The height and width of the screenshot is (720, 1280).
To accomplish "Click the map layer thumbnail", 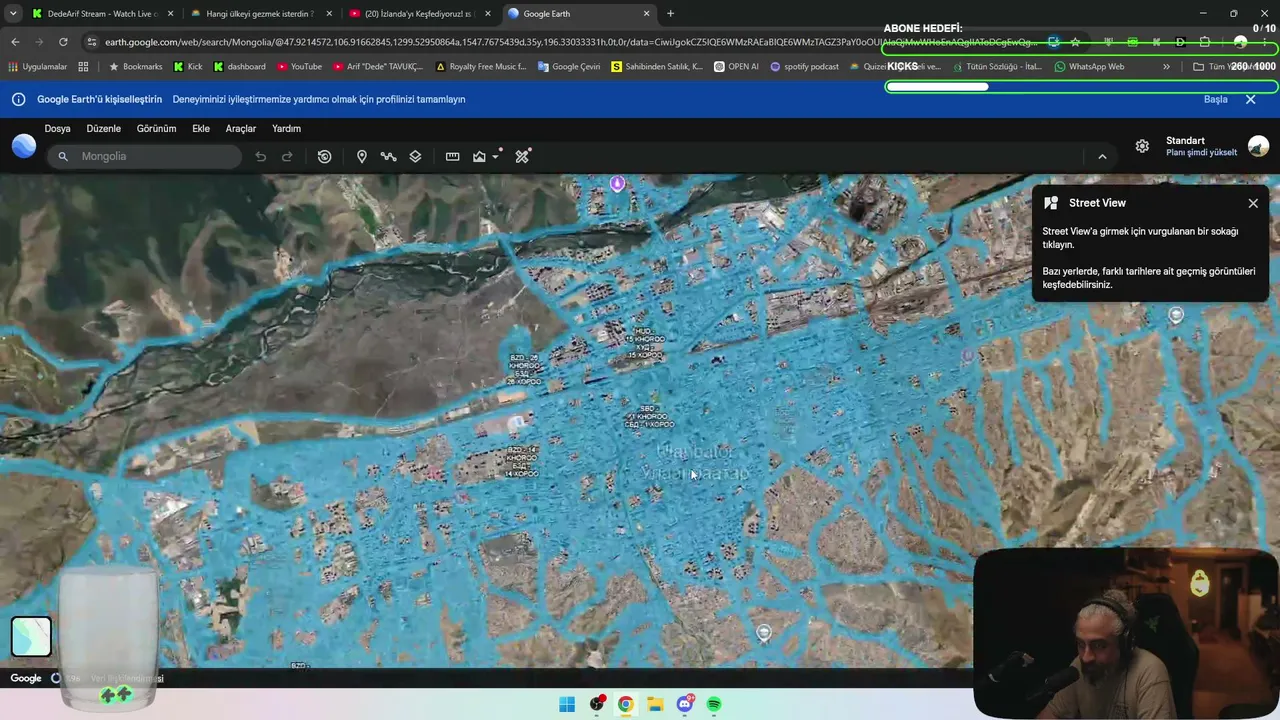I will [31, 636].
